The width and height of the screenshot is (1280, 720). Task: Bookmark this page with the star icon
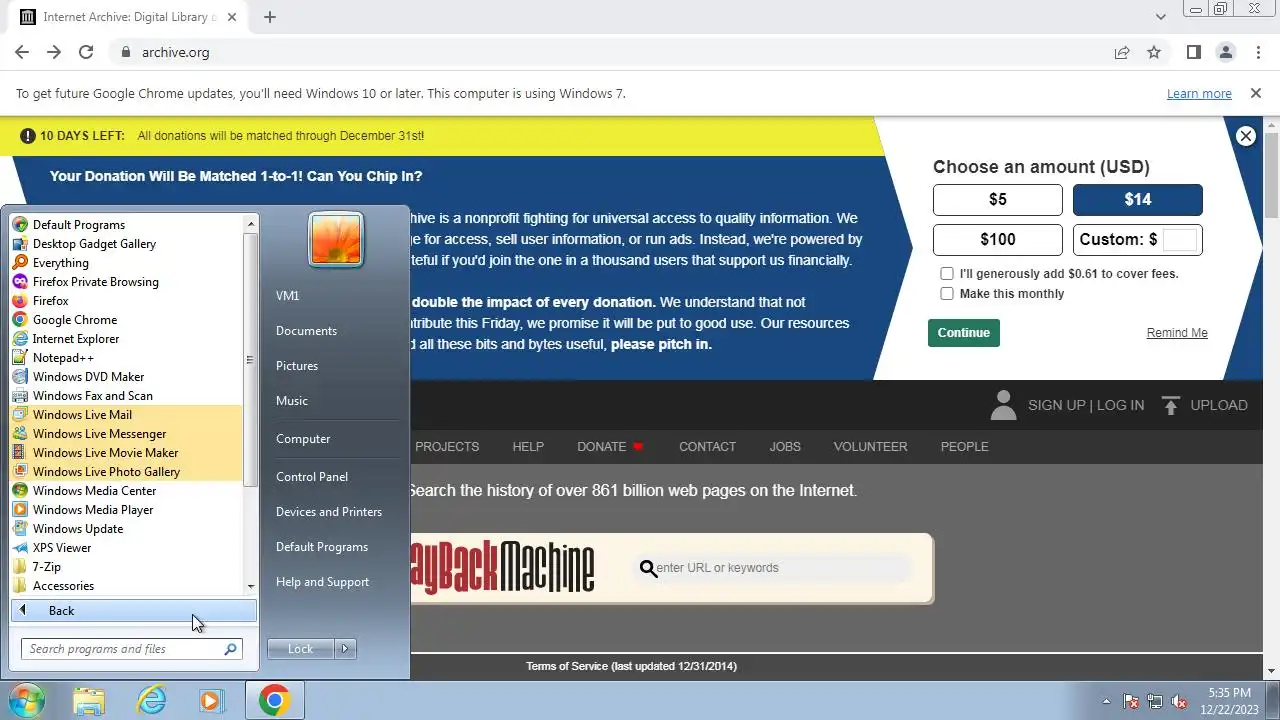1154,52
